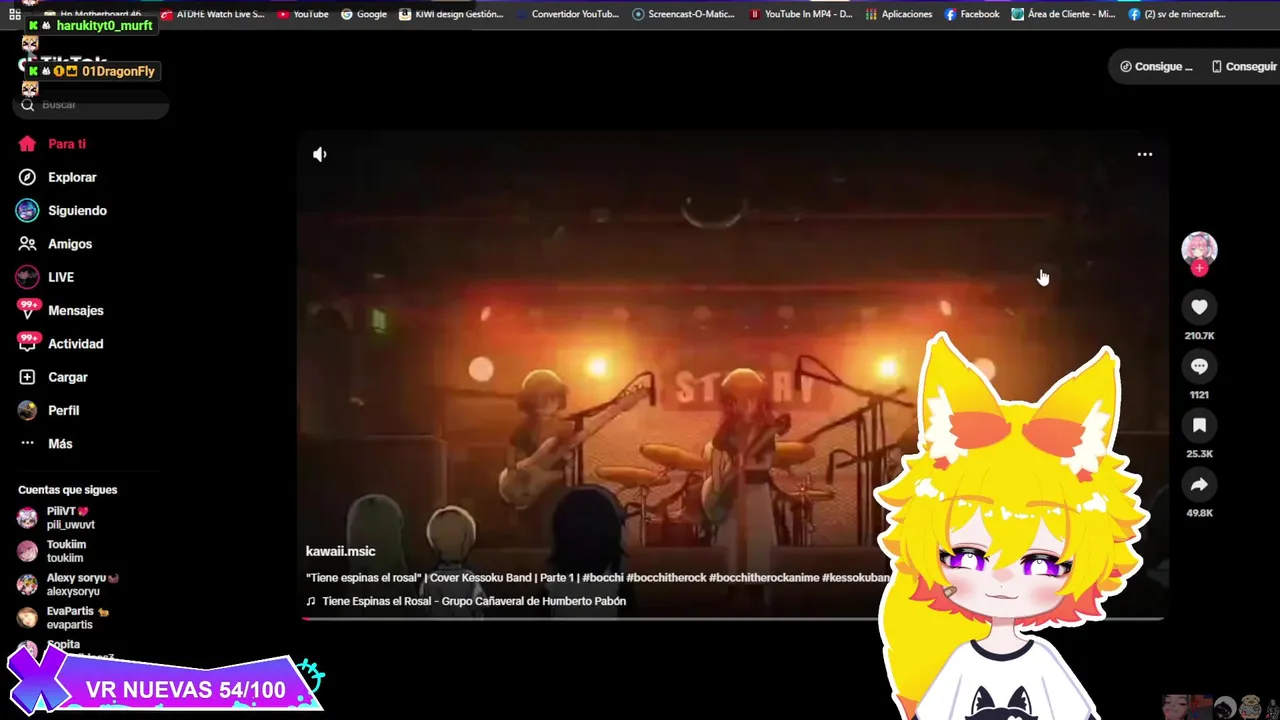Open the video's three-dot options menu
The height and width of the screenshot is (720, 1280).
point(1145,154)
